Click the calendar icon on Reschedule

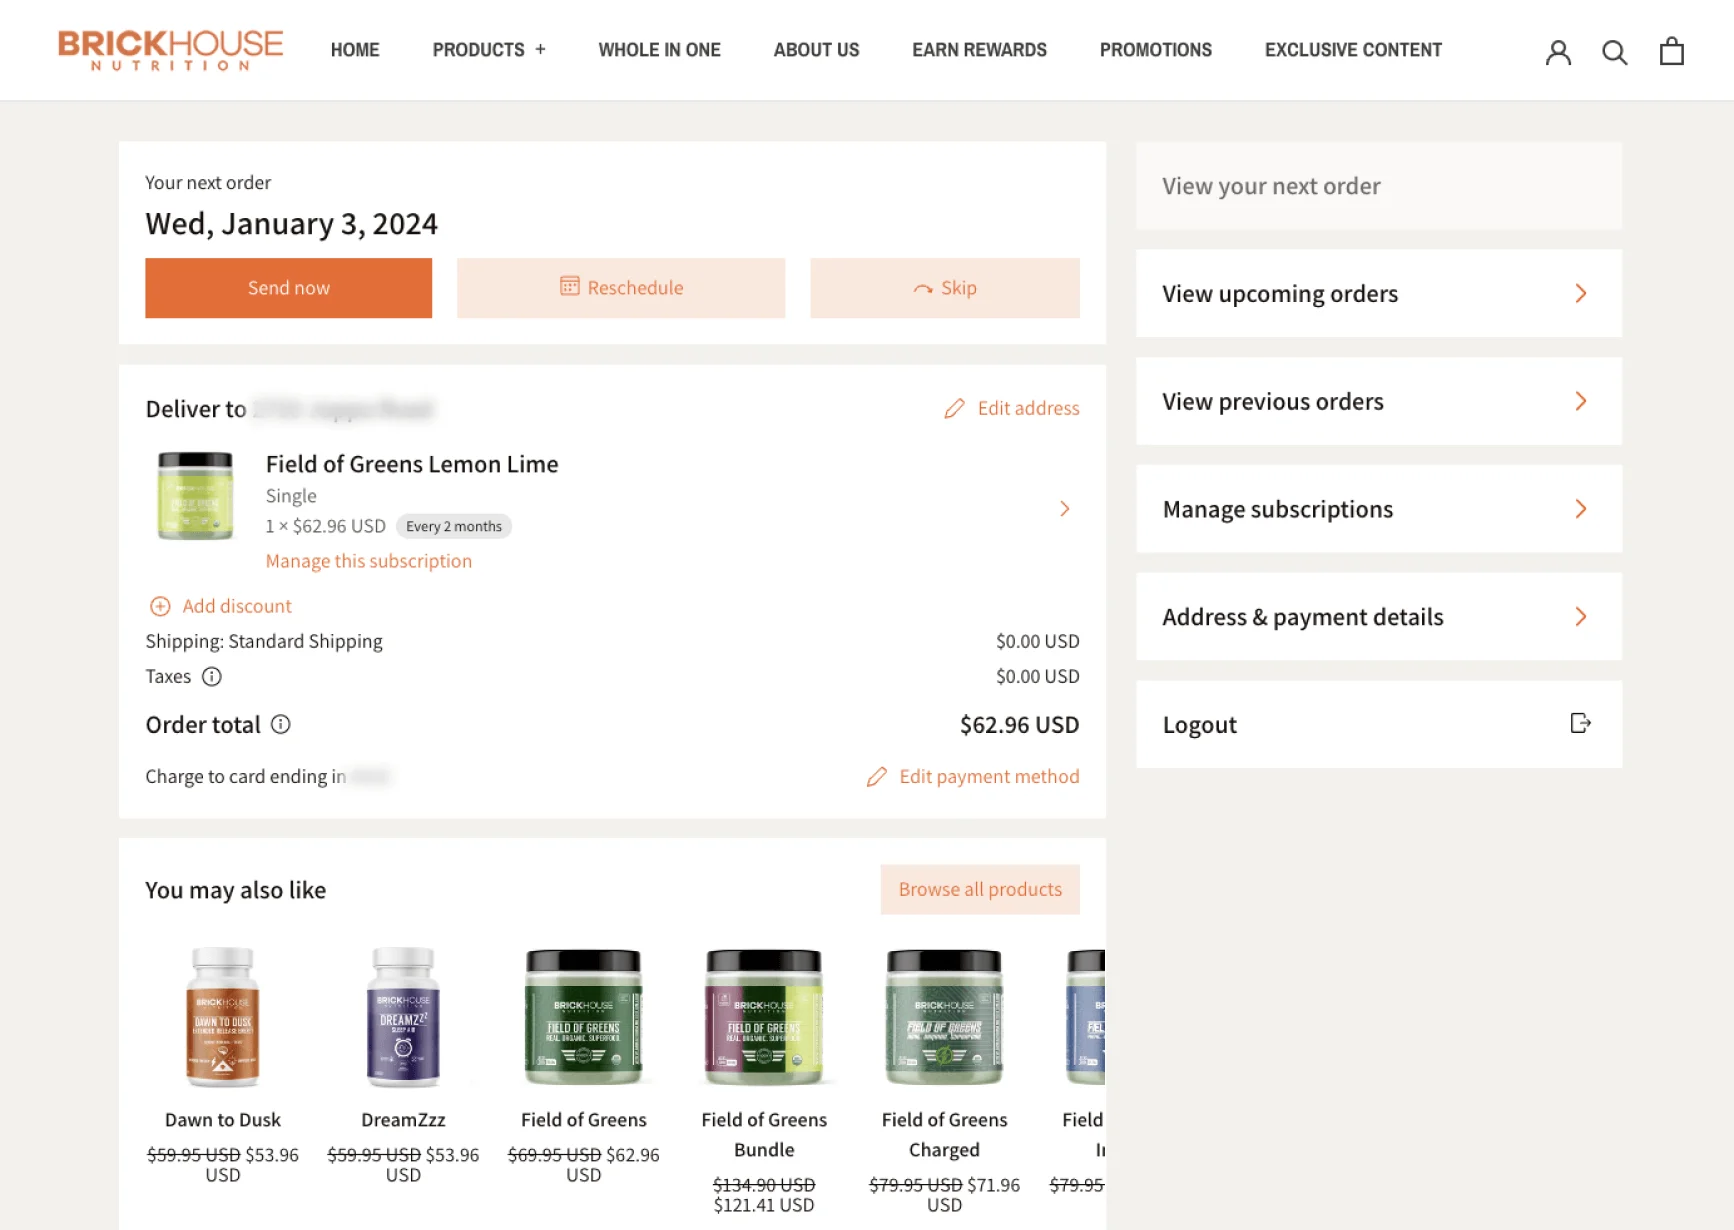[570, 287]
